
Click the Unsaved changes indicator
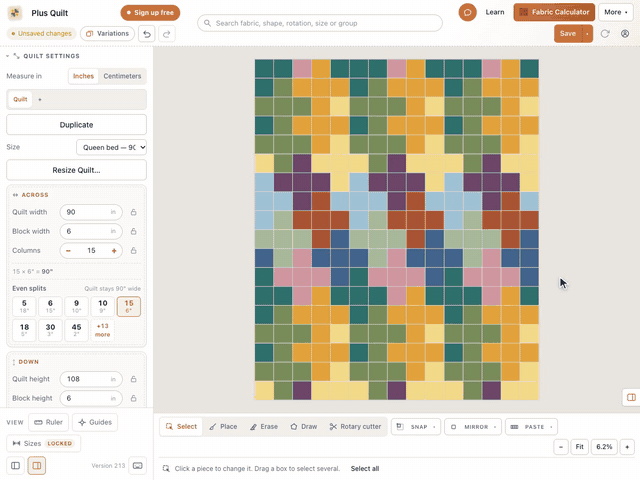click(41, 33)
